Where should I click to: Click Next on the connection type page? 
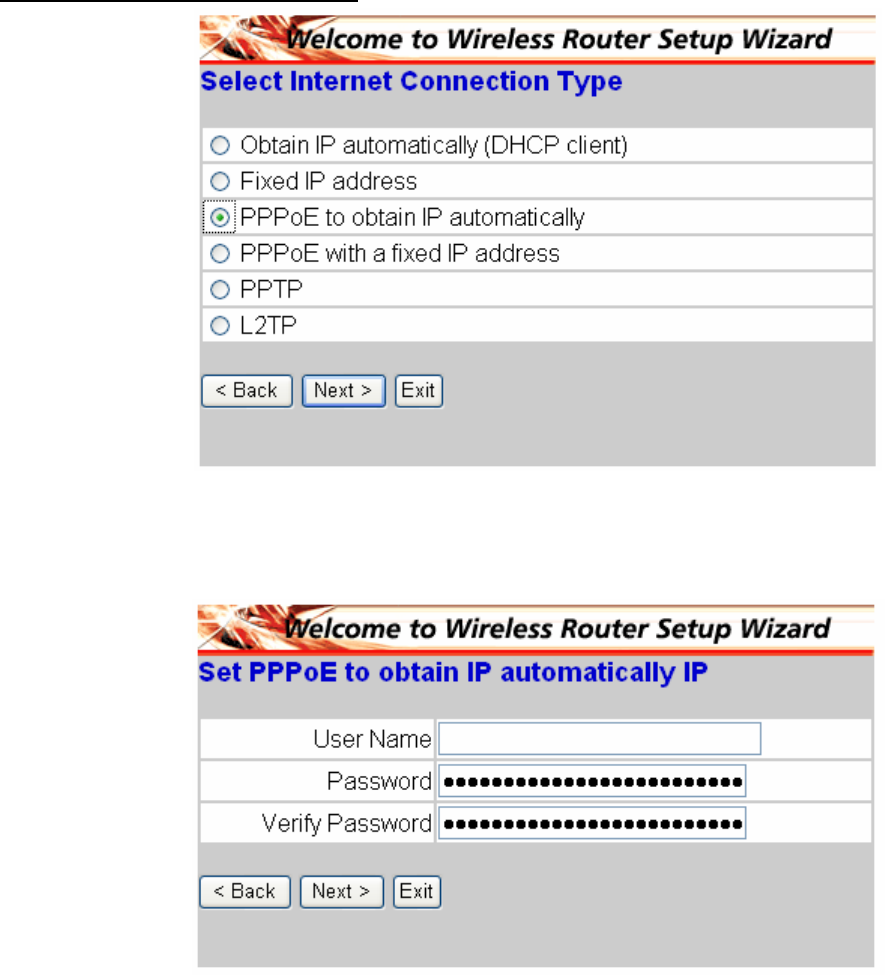pyautogui.click(x=344, y=391)
